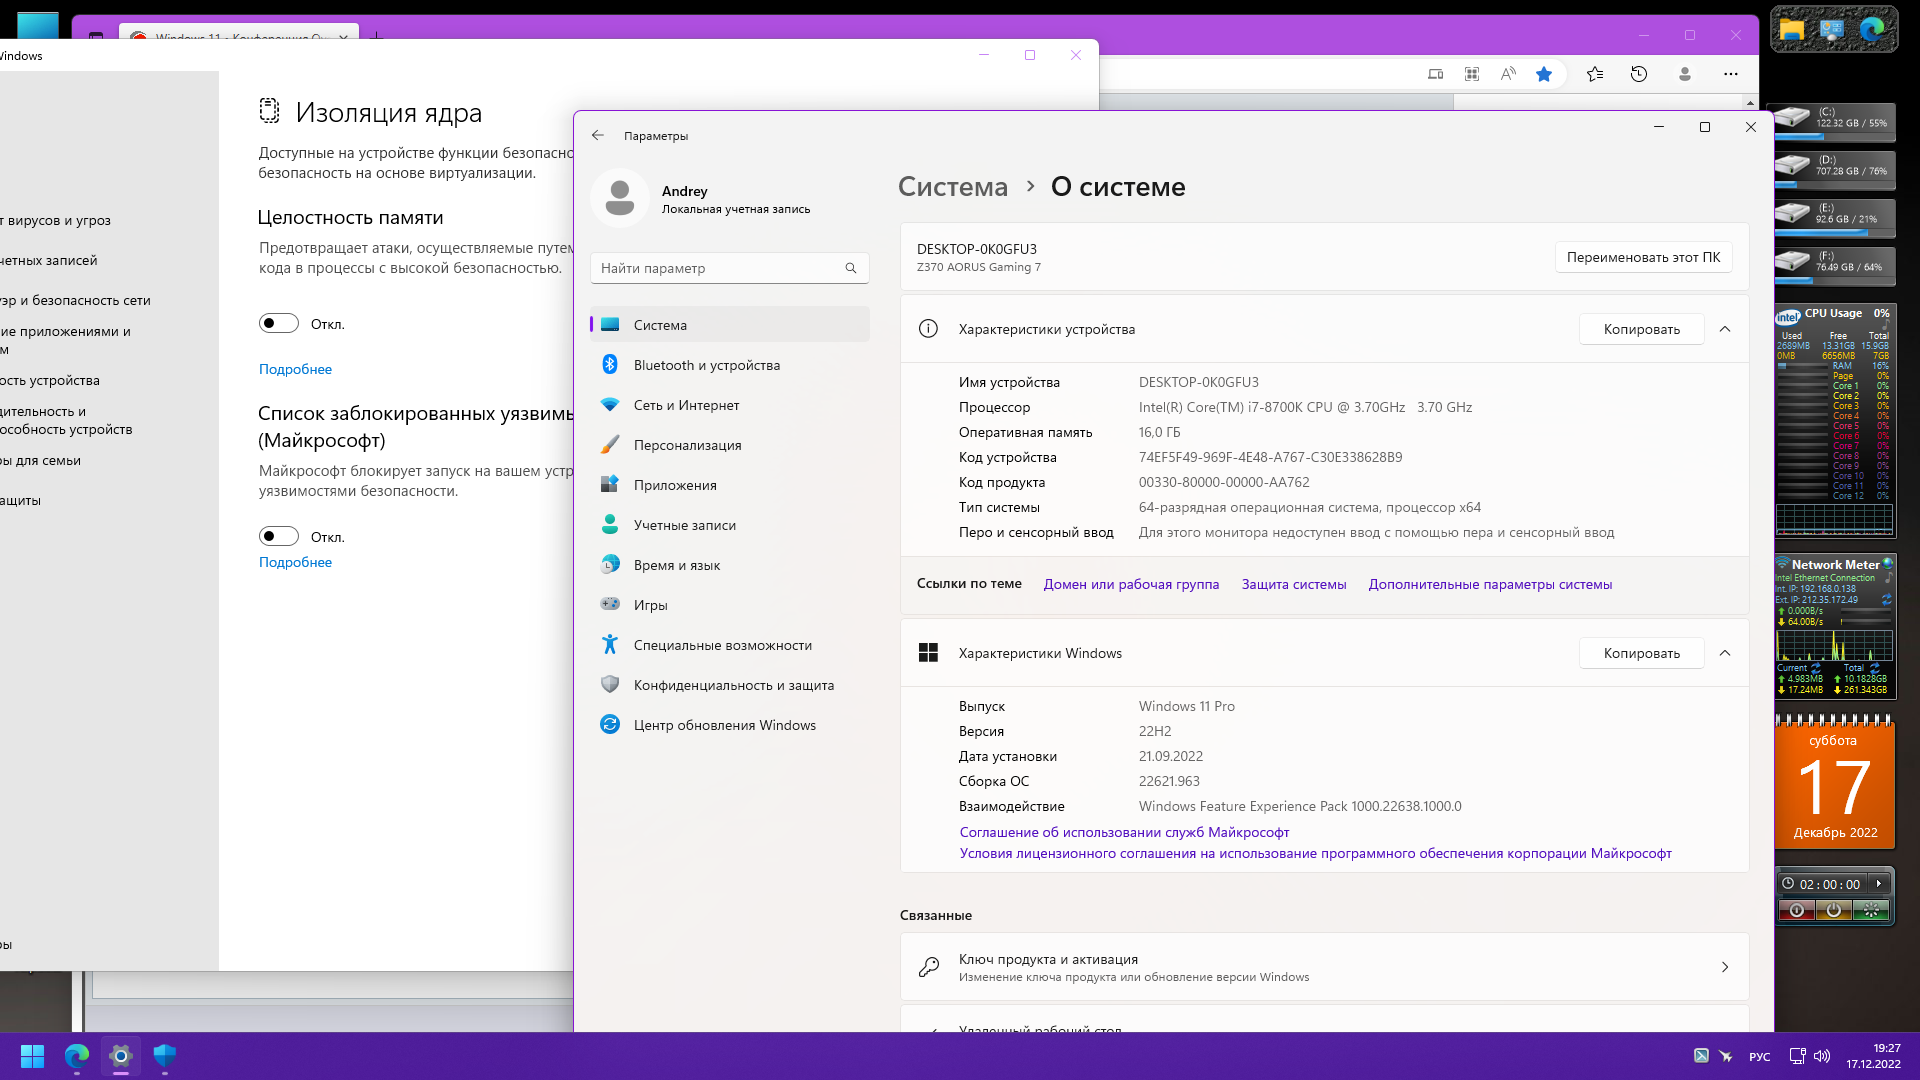Click the Edge favorites star icon

(1544, 74)
